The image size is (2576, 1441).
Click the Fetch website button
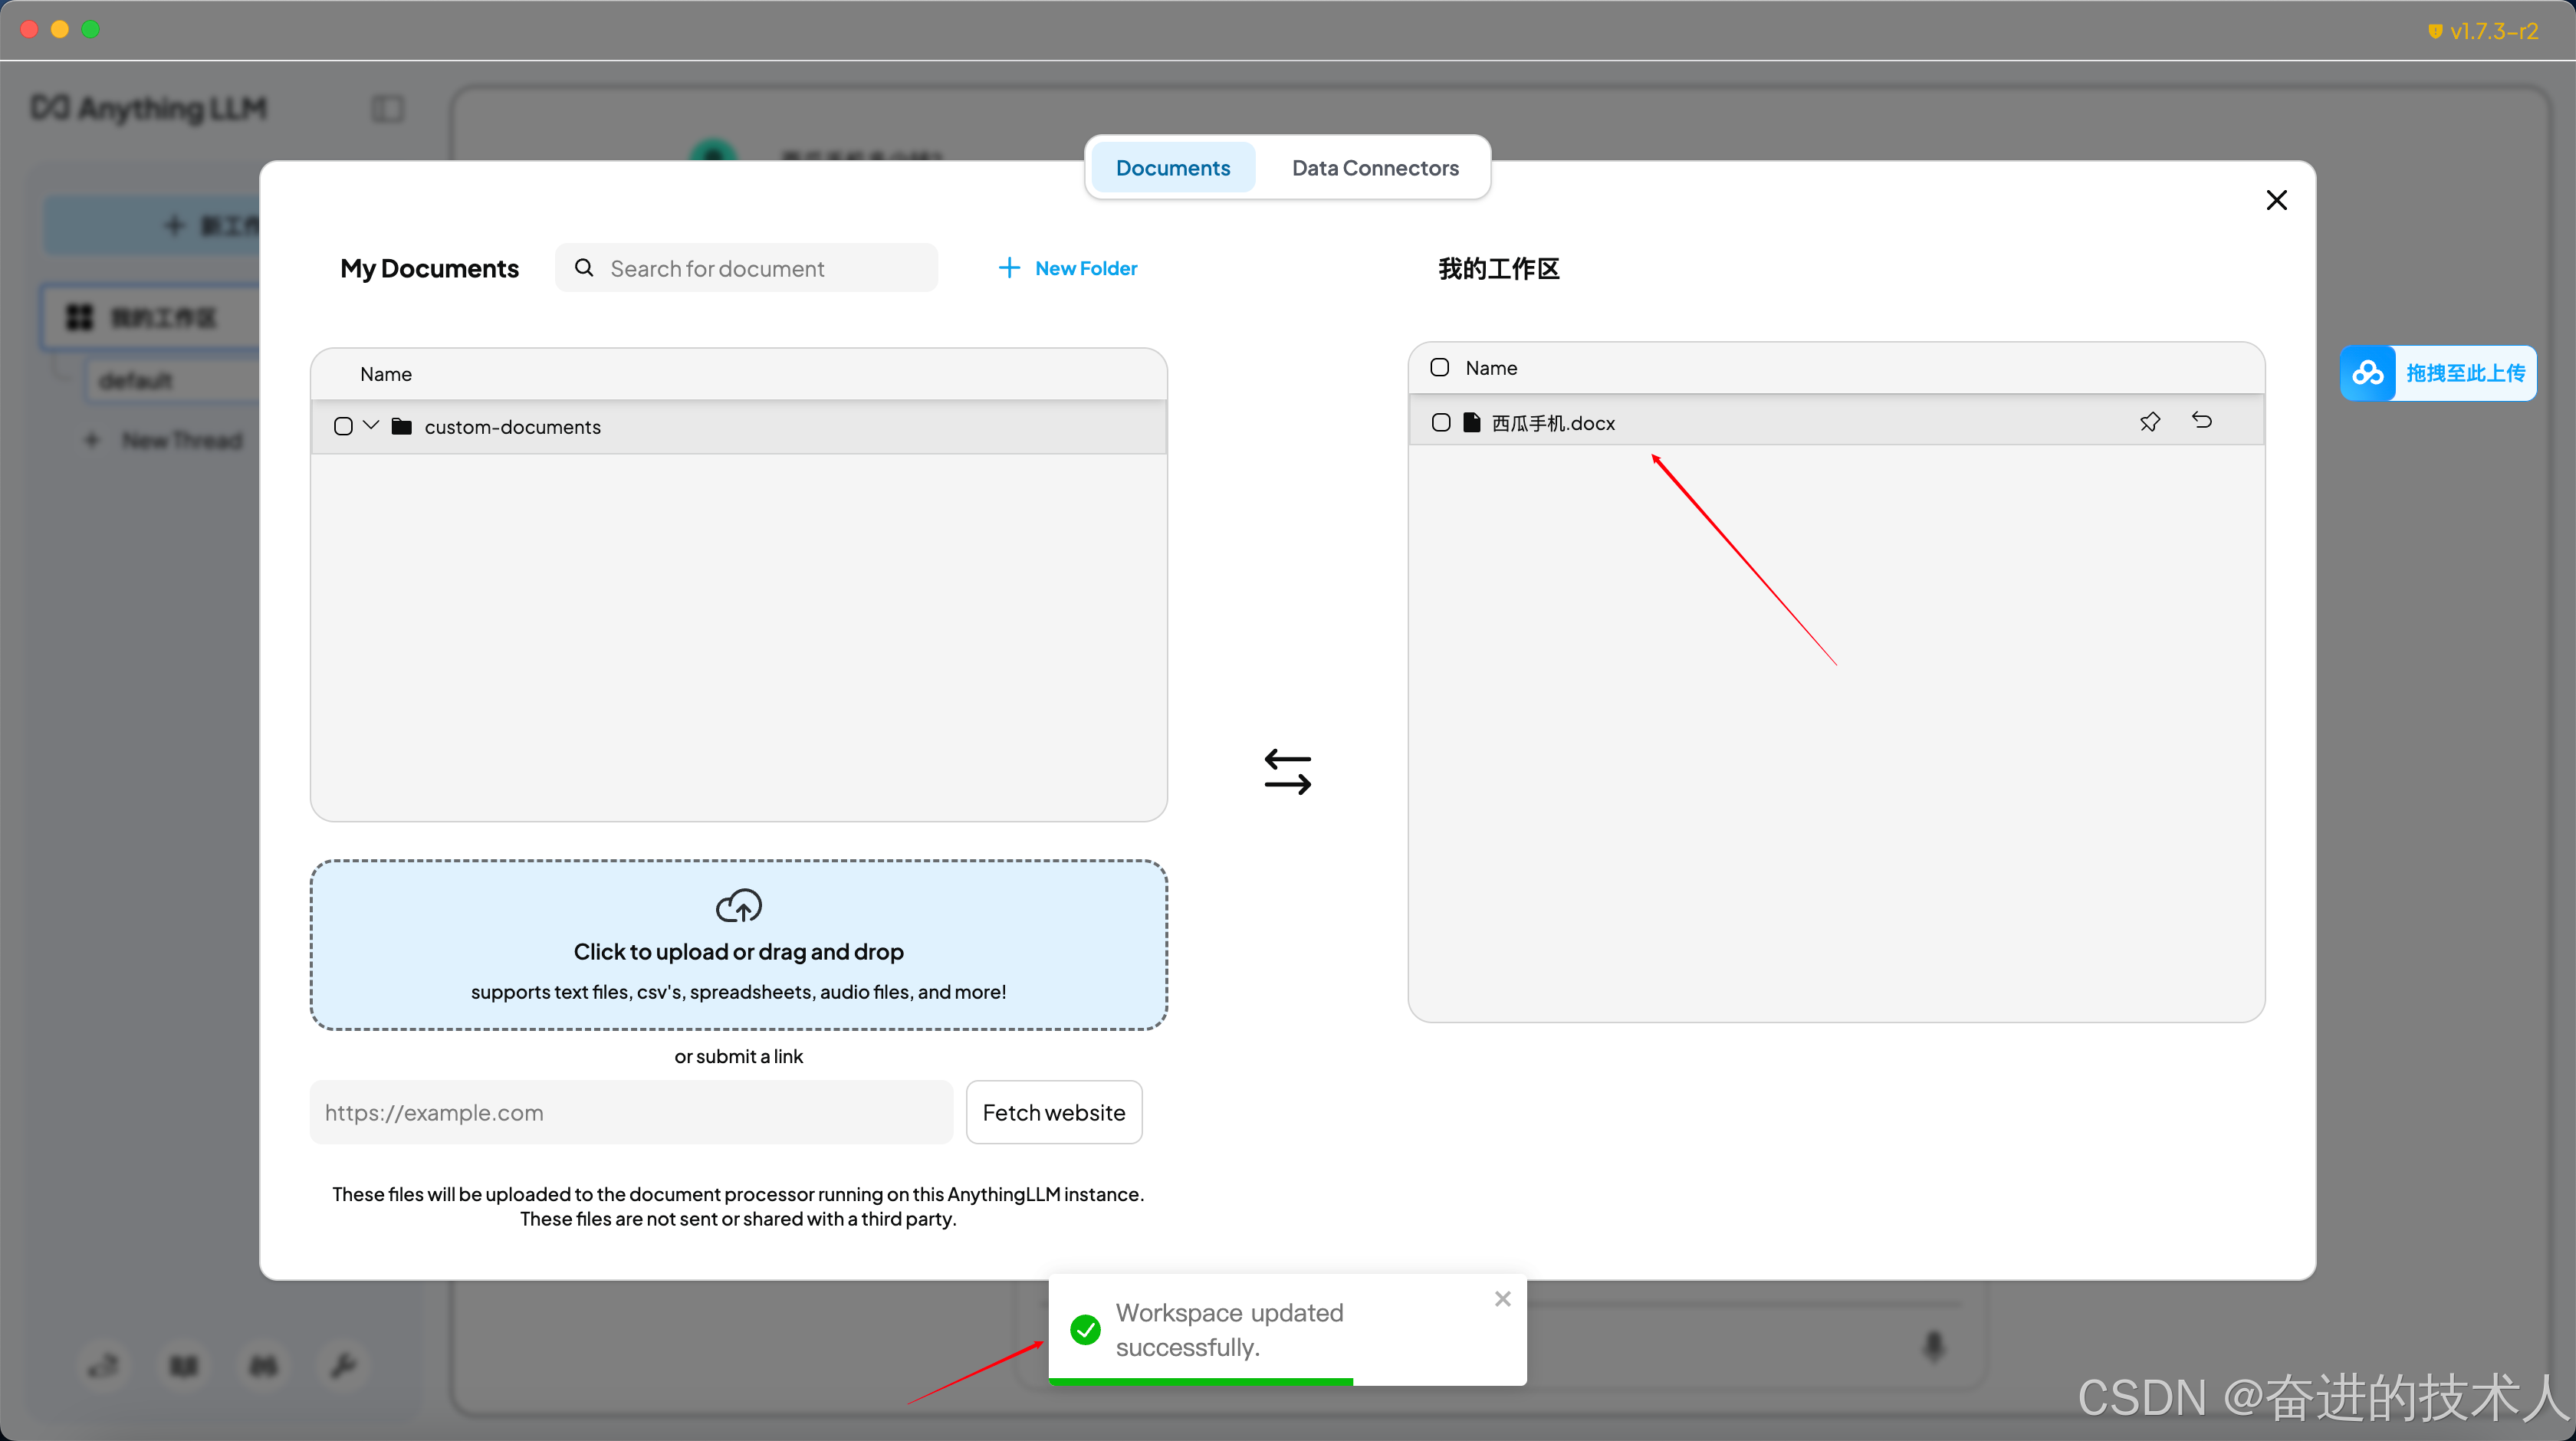click(1053, 1112)
